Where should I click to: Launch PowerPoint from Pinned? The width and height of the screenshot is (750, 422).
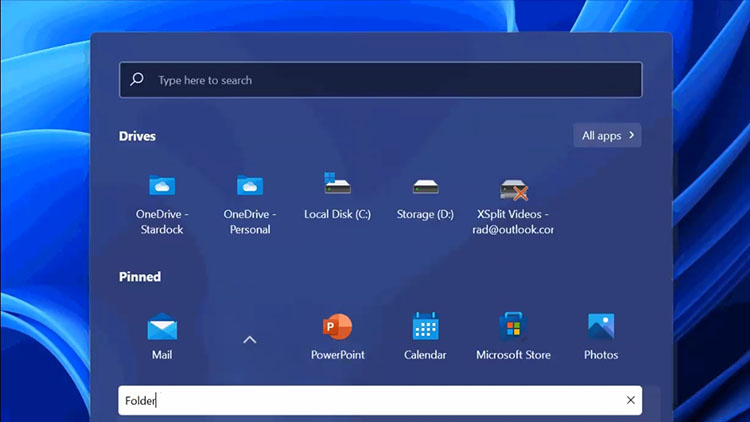pyautogui.click(x=337, y=336)
